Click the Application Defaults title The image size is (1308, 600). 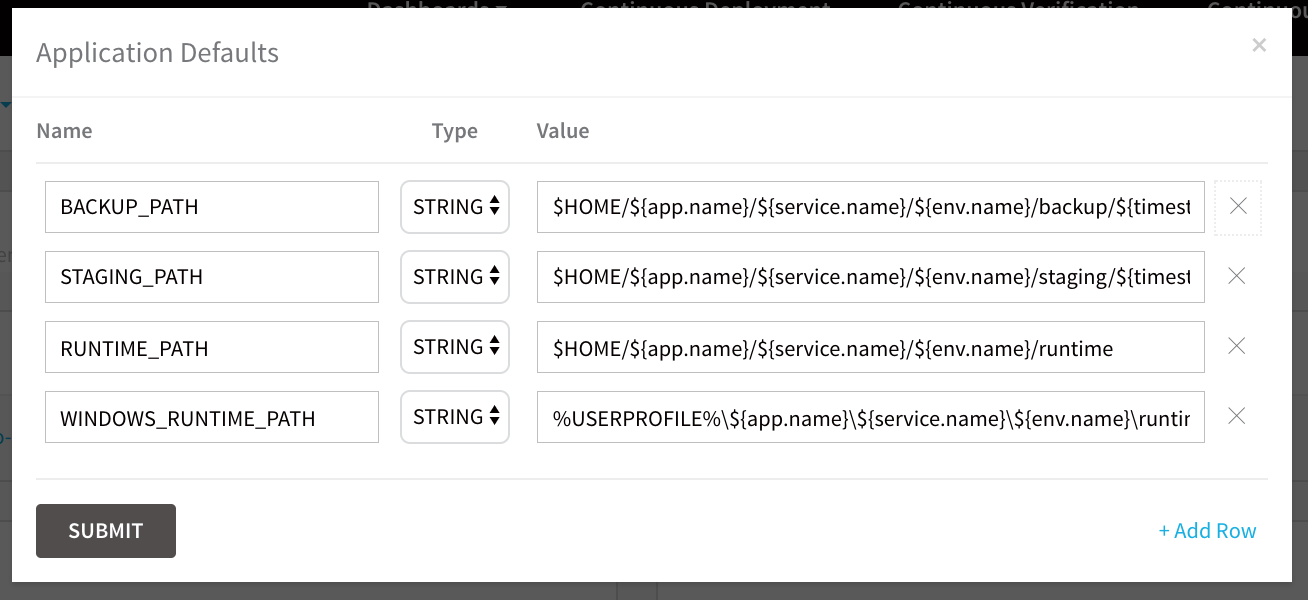coord(158,53)
